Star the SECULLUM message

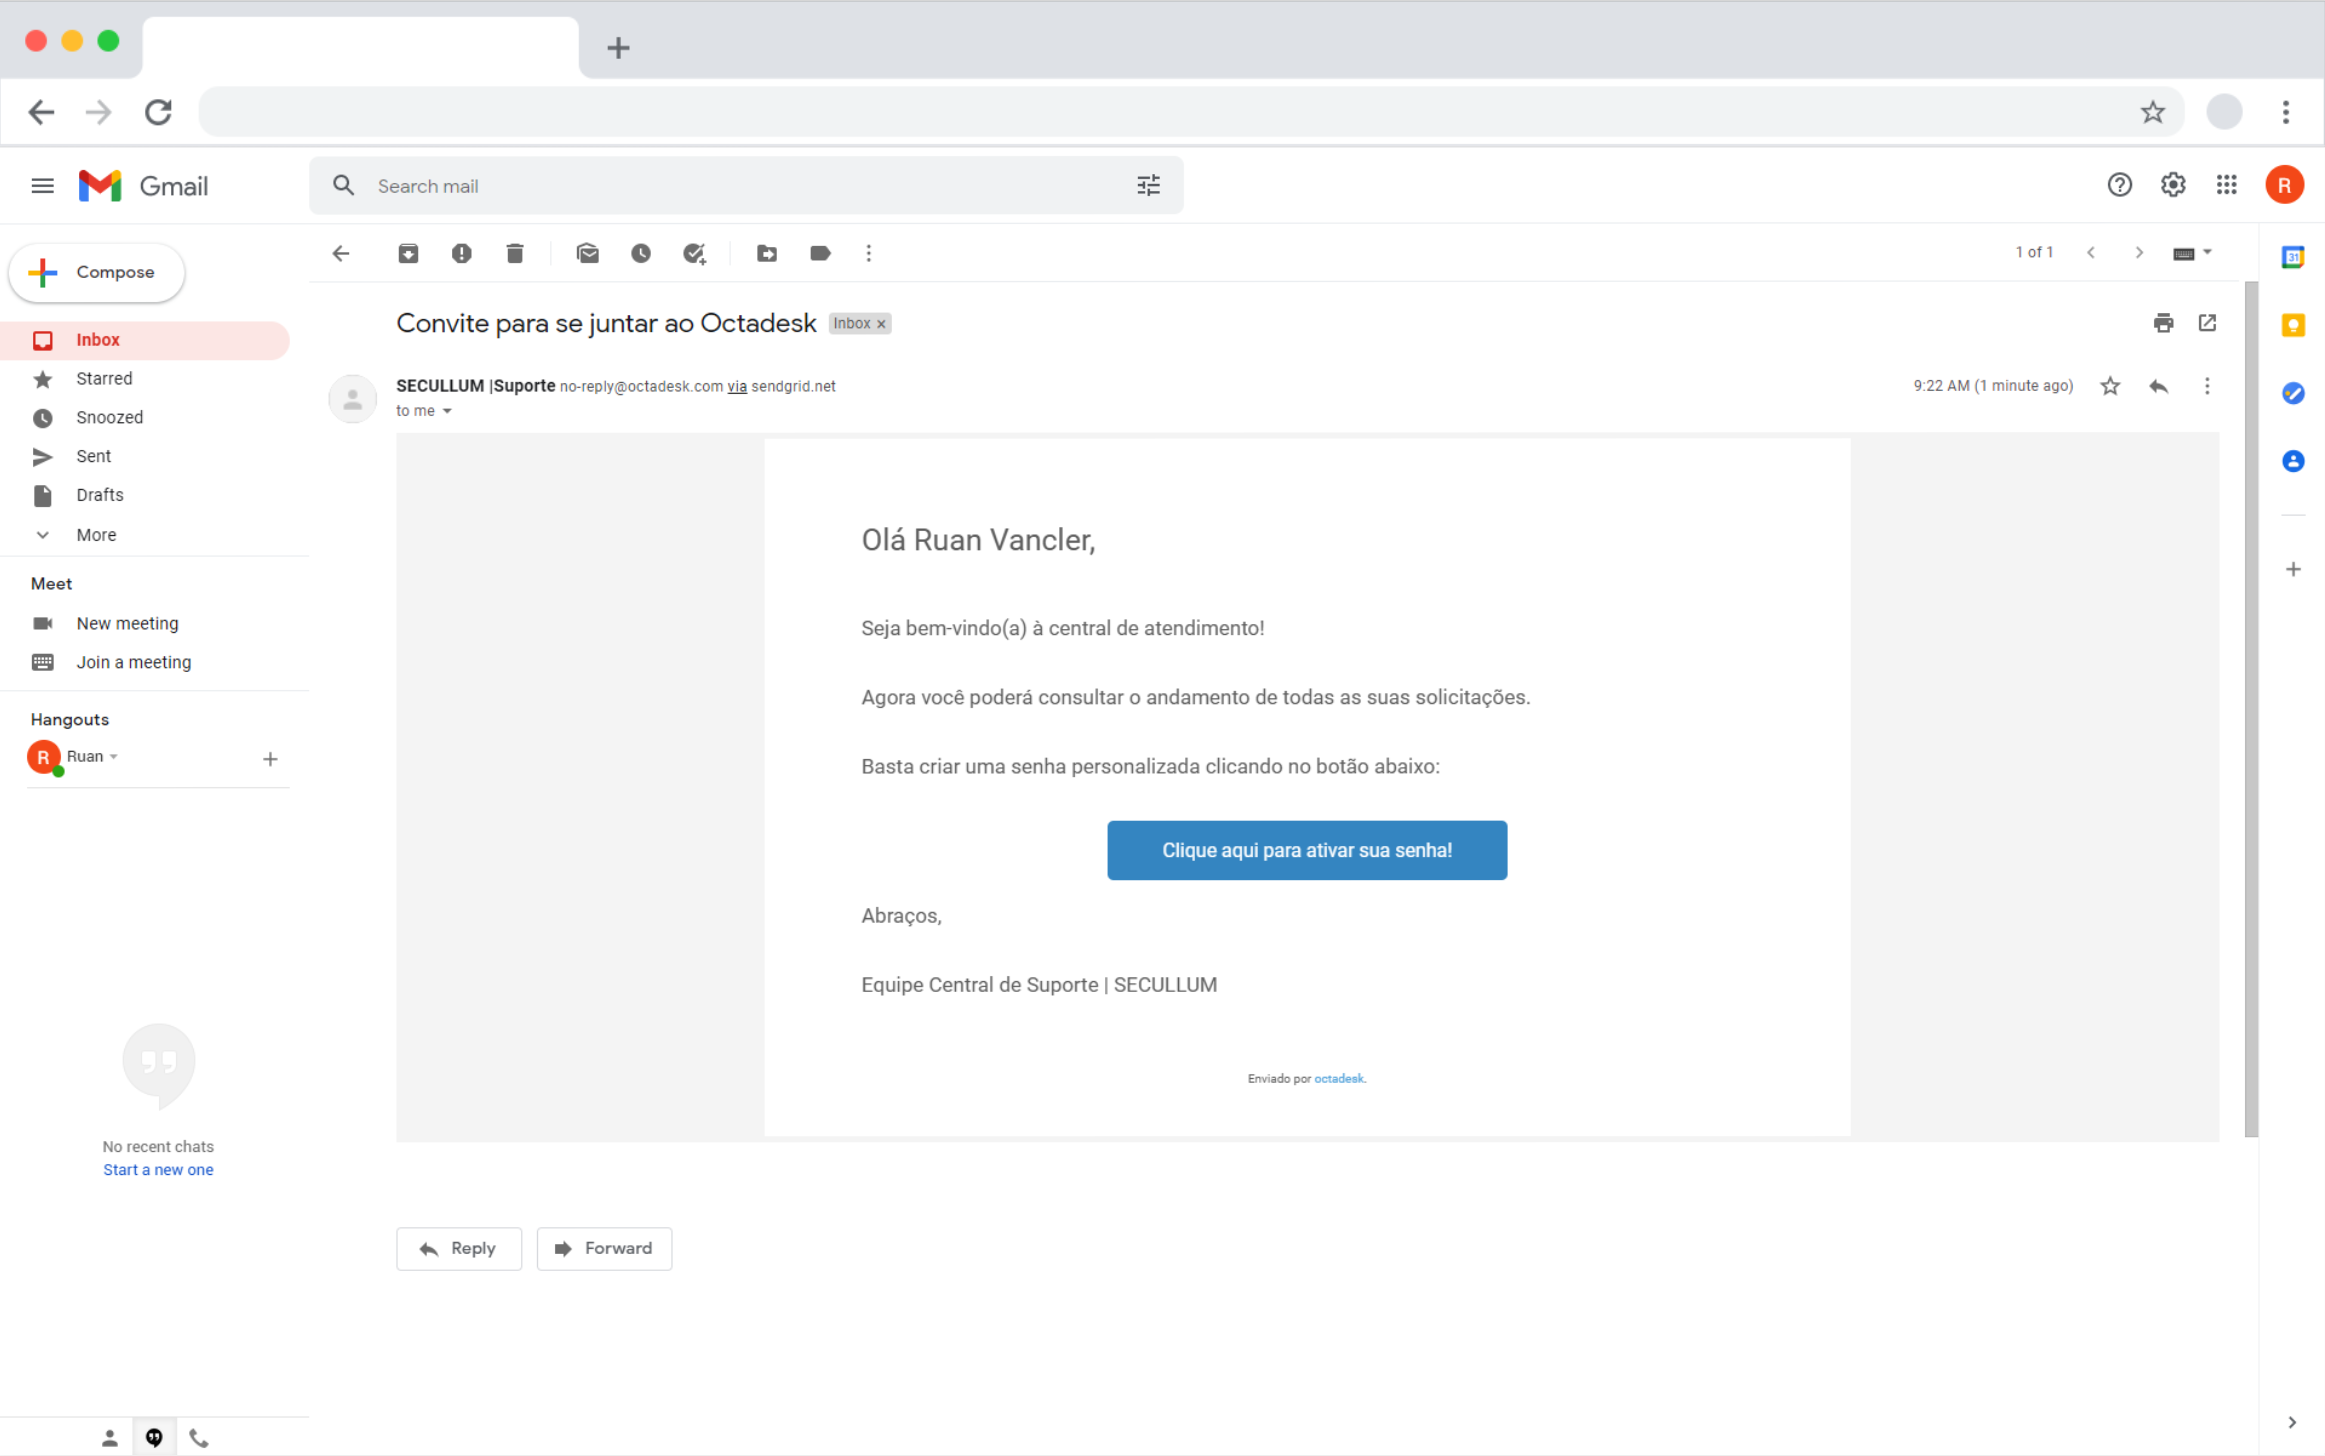pyautogui.click(x=2110, y=386)
